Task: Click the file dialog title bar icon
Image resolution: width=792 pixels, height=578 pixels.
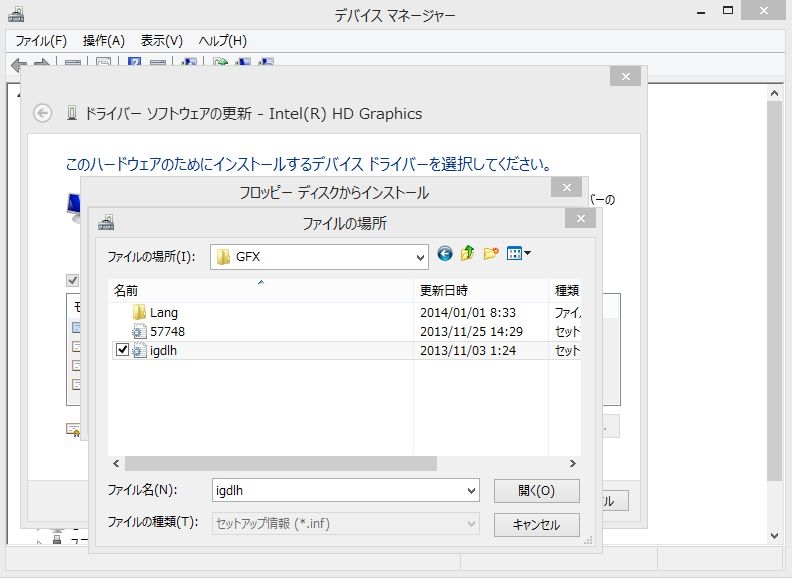Action: point(106,222)
